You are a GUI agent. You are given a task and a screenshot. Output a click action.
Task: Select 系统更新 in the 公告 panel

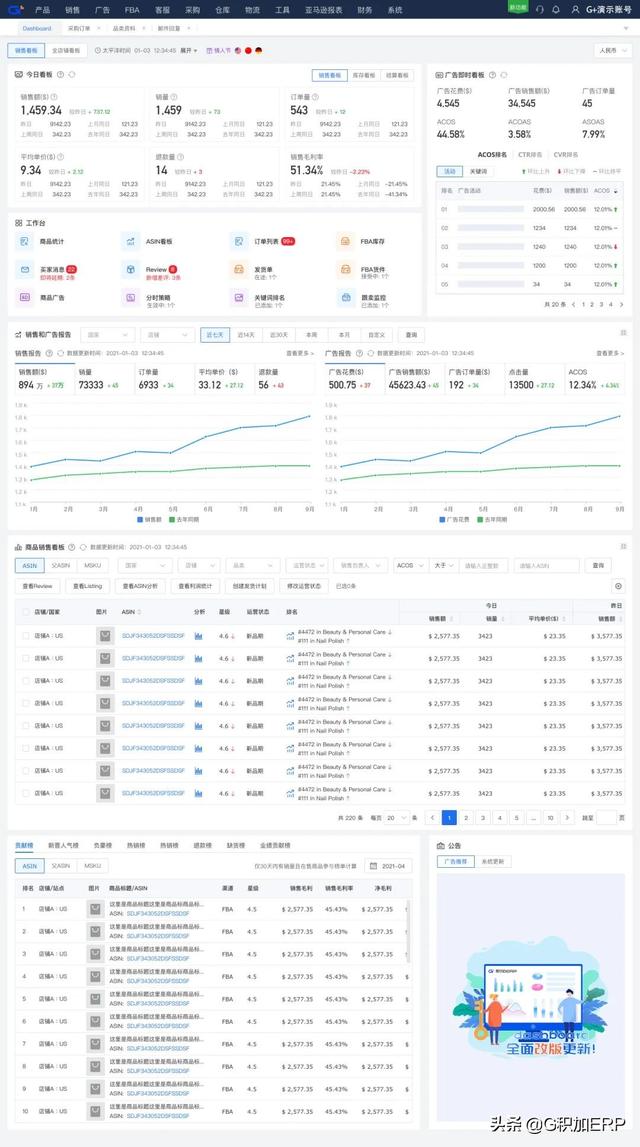click(x=493, y=862)
